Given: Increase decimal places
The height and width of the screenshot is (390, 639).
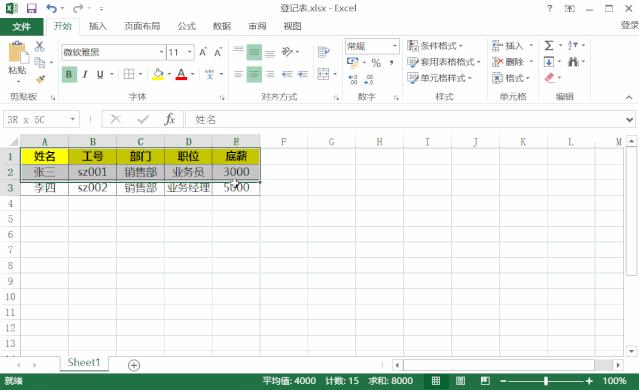Looking at the screenshot, I should coord(353,79).
